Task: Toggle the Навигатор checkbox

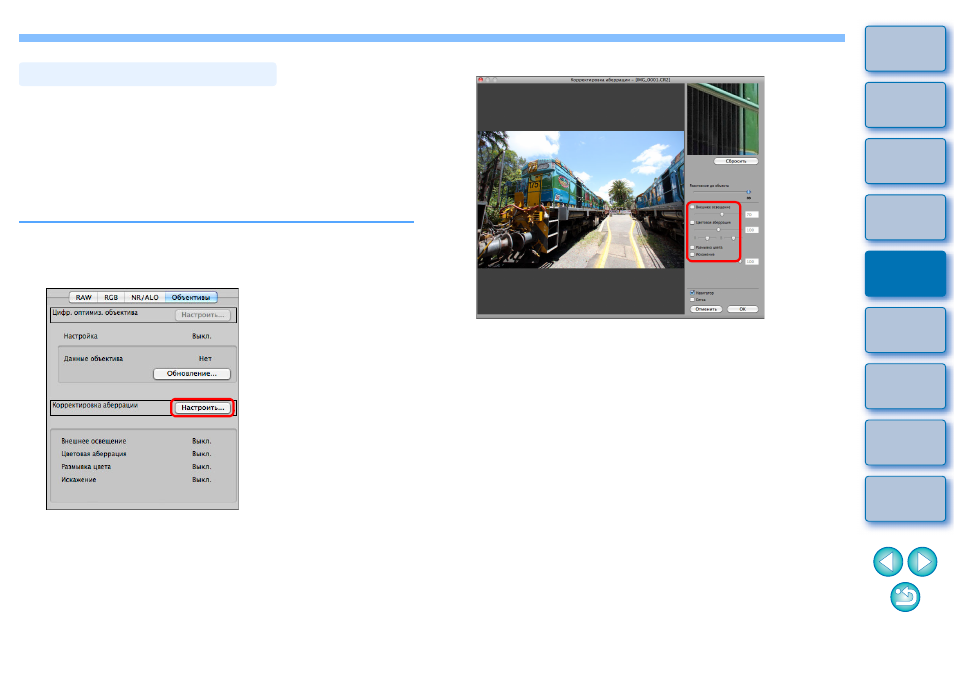Action: [692, 293]
